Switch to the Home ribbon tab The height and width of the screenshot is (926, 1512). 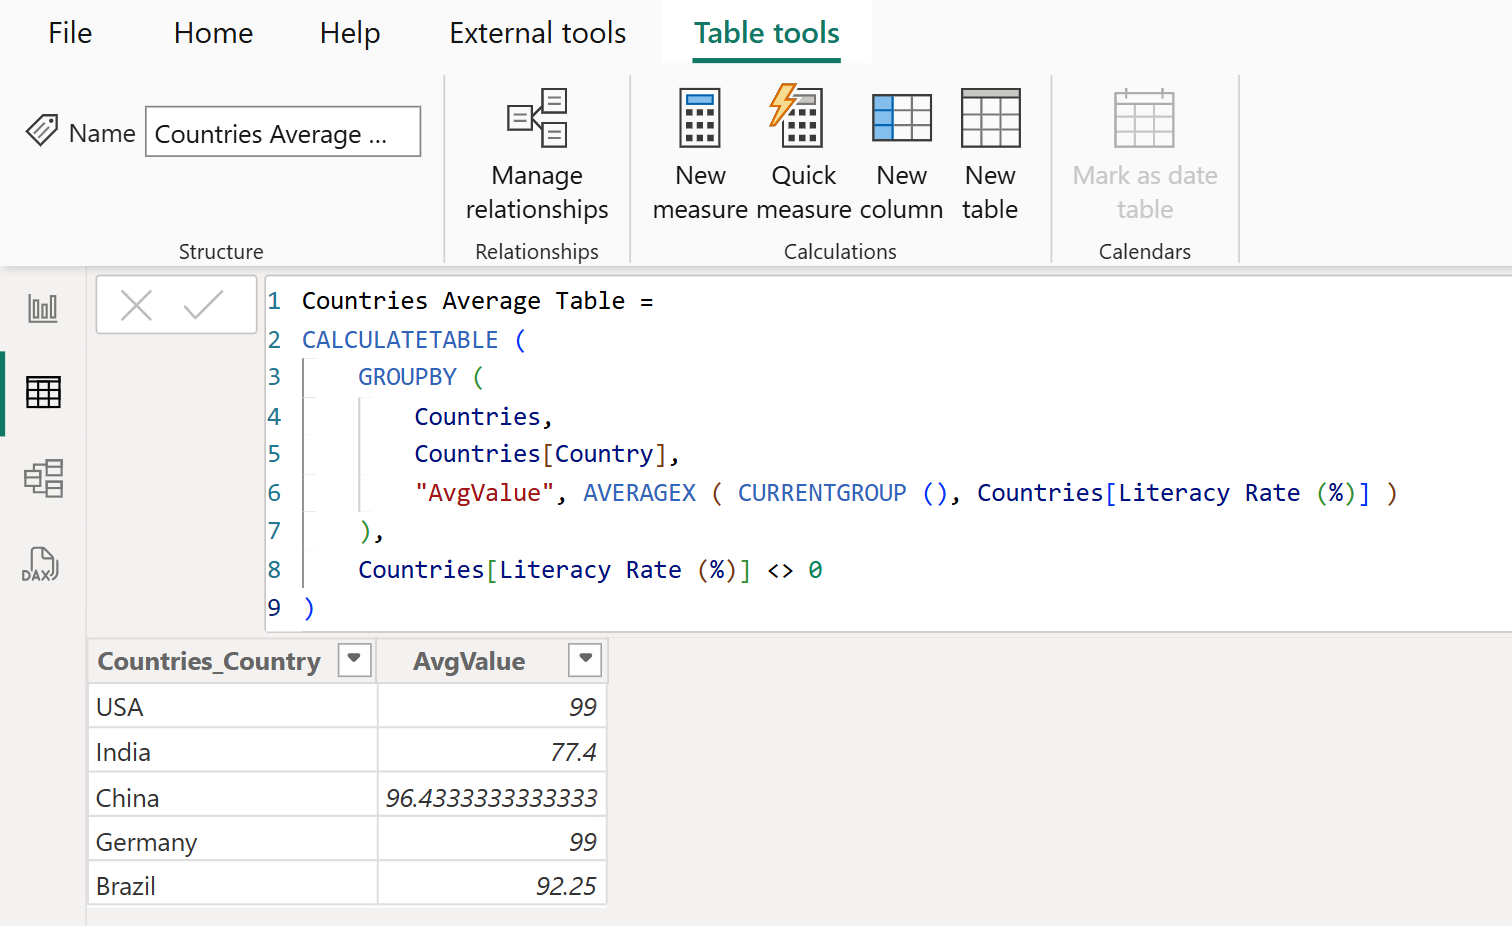212,33
